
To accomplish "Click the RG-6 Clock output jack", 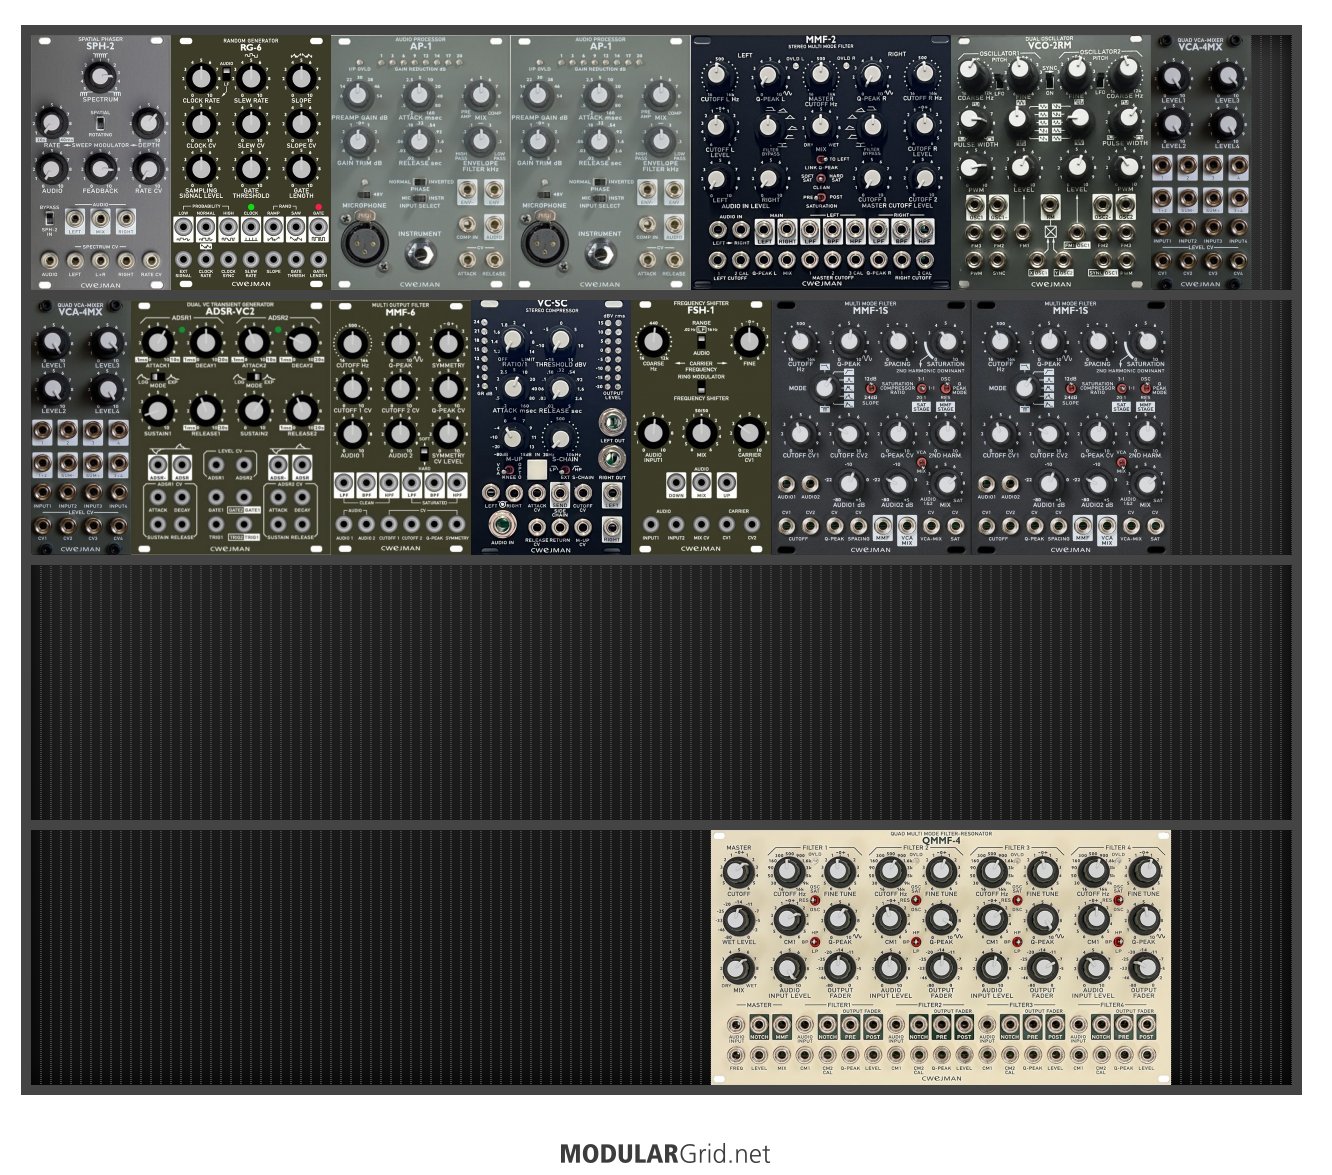I will 251,228.
